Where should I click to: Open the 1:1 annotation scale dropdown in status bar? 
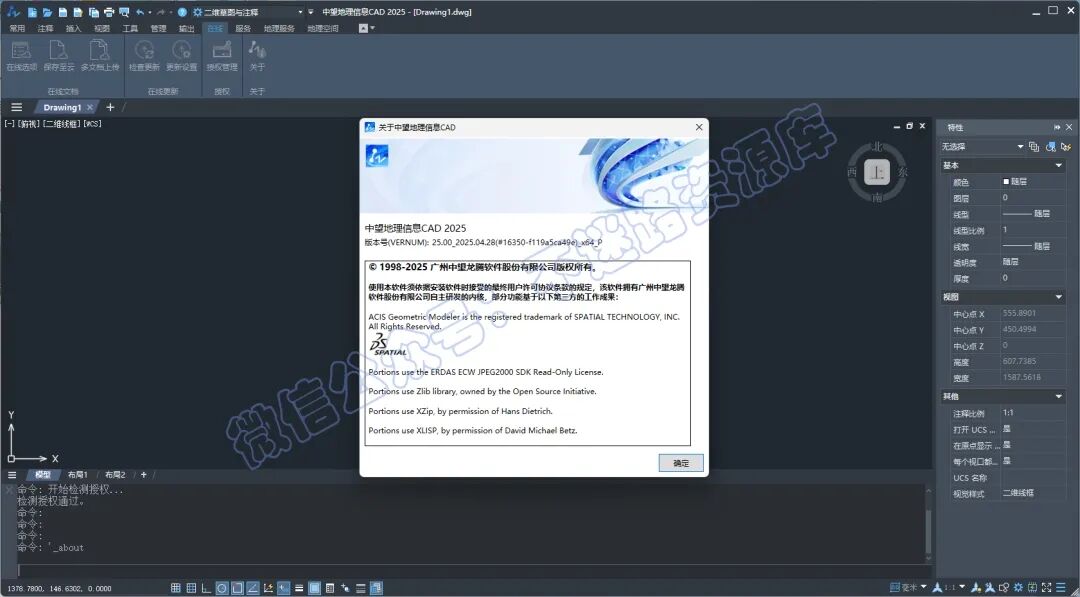962,587
